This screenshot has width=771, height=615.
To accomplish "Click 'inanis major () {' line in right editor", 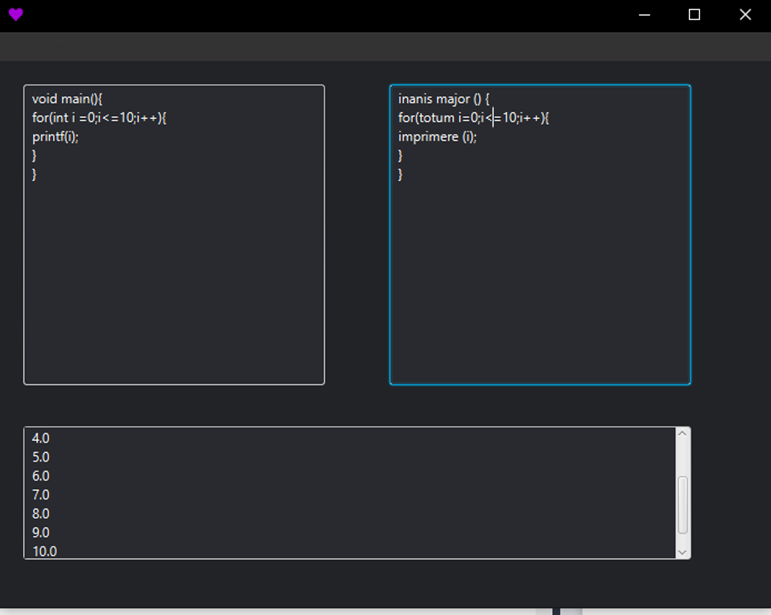I will point(444,99).
